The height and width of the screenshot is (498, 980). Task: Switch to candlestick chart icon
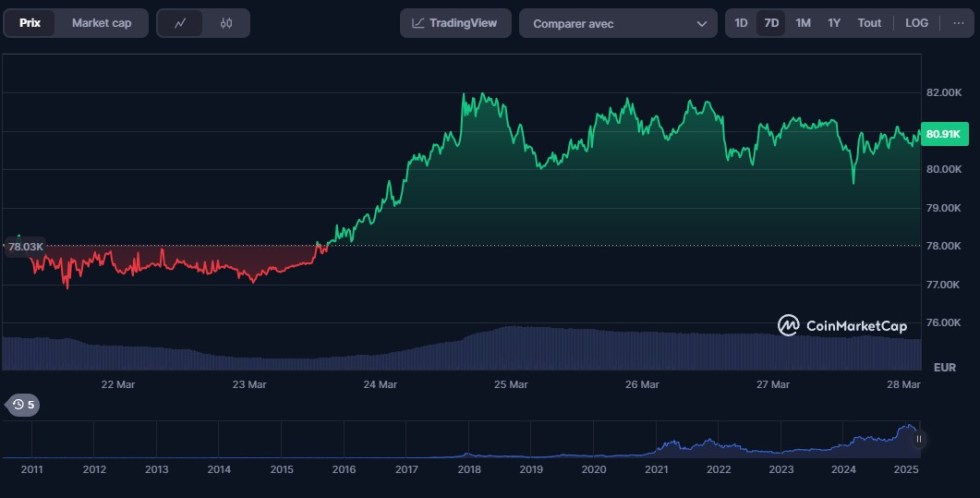[x=226, y=23]
